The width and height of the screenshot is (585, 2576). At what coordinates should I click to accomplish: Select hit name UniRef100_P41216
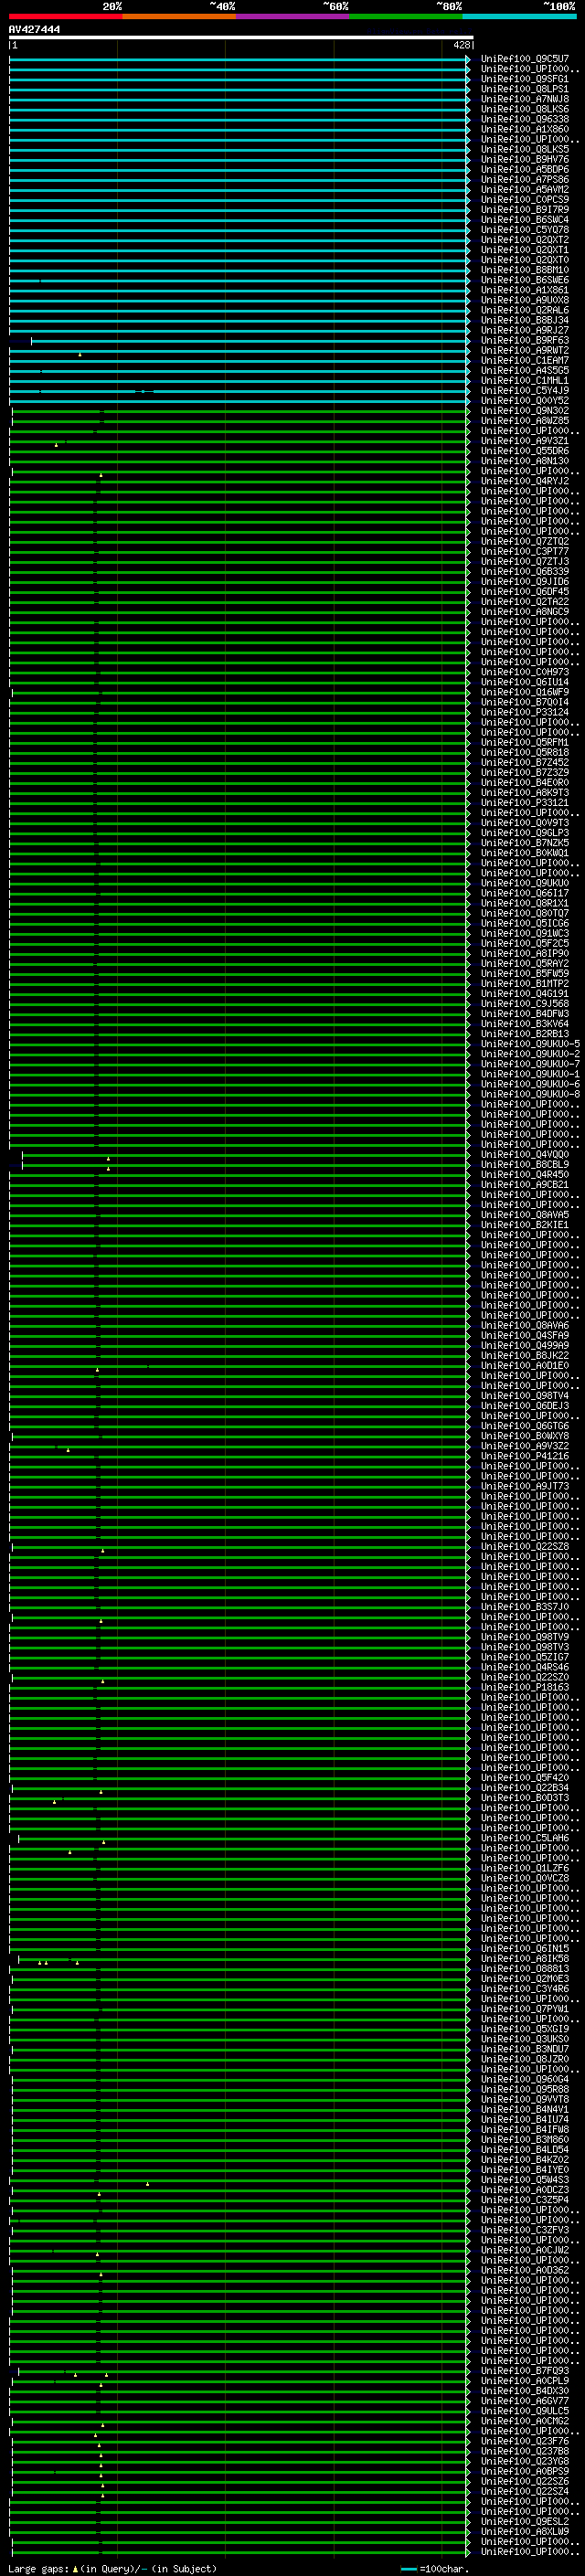(x=524, y=1456)
